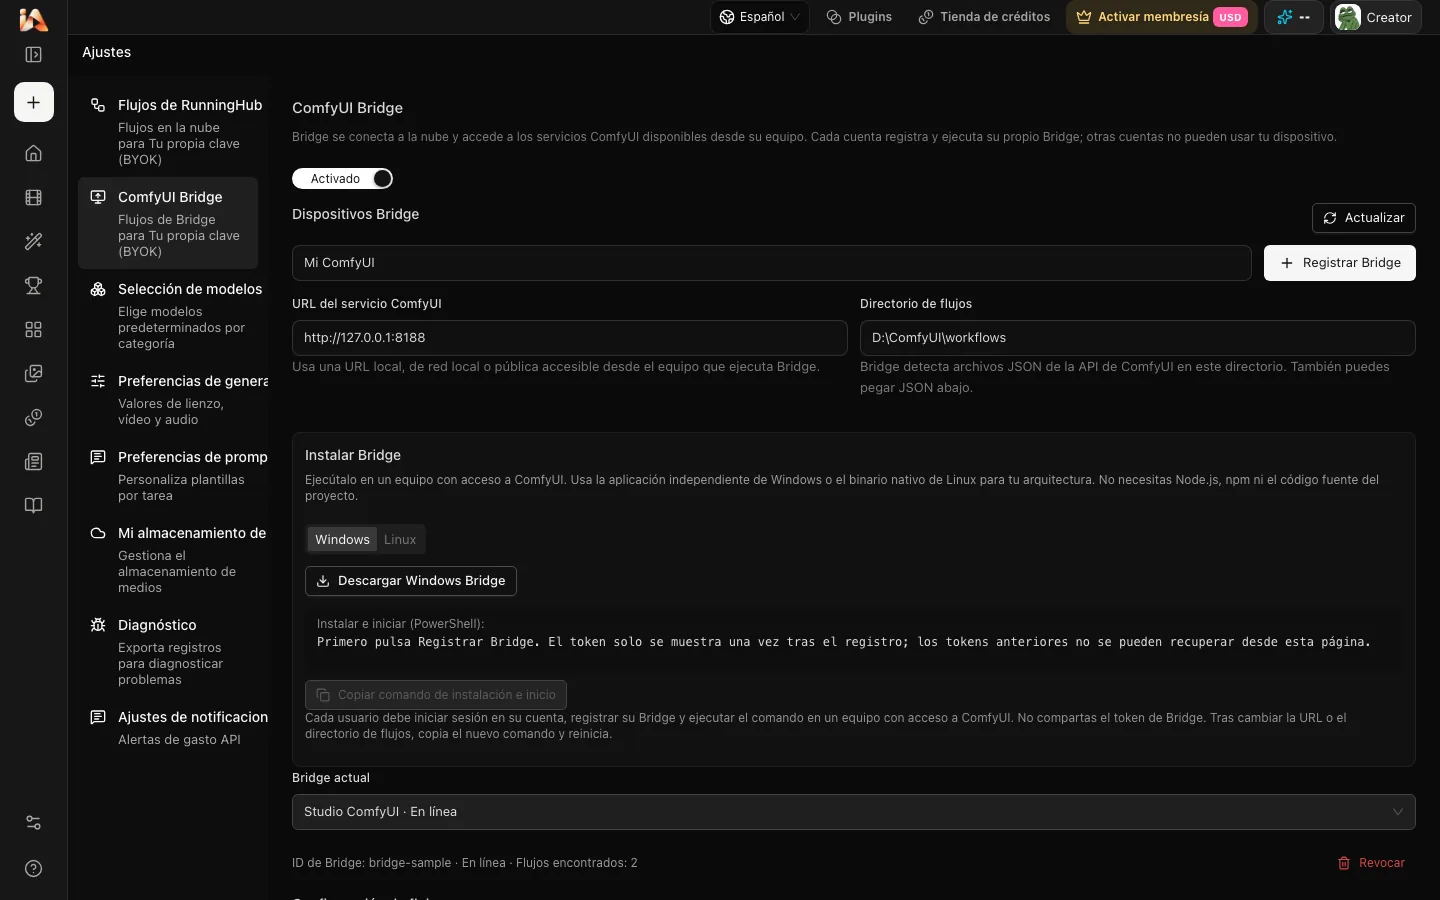Open help via the question mark icon

(x=33, y=868)
